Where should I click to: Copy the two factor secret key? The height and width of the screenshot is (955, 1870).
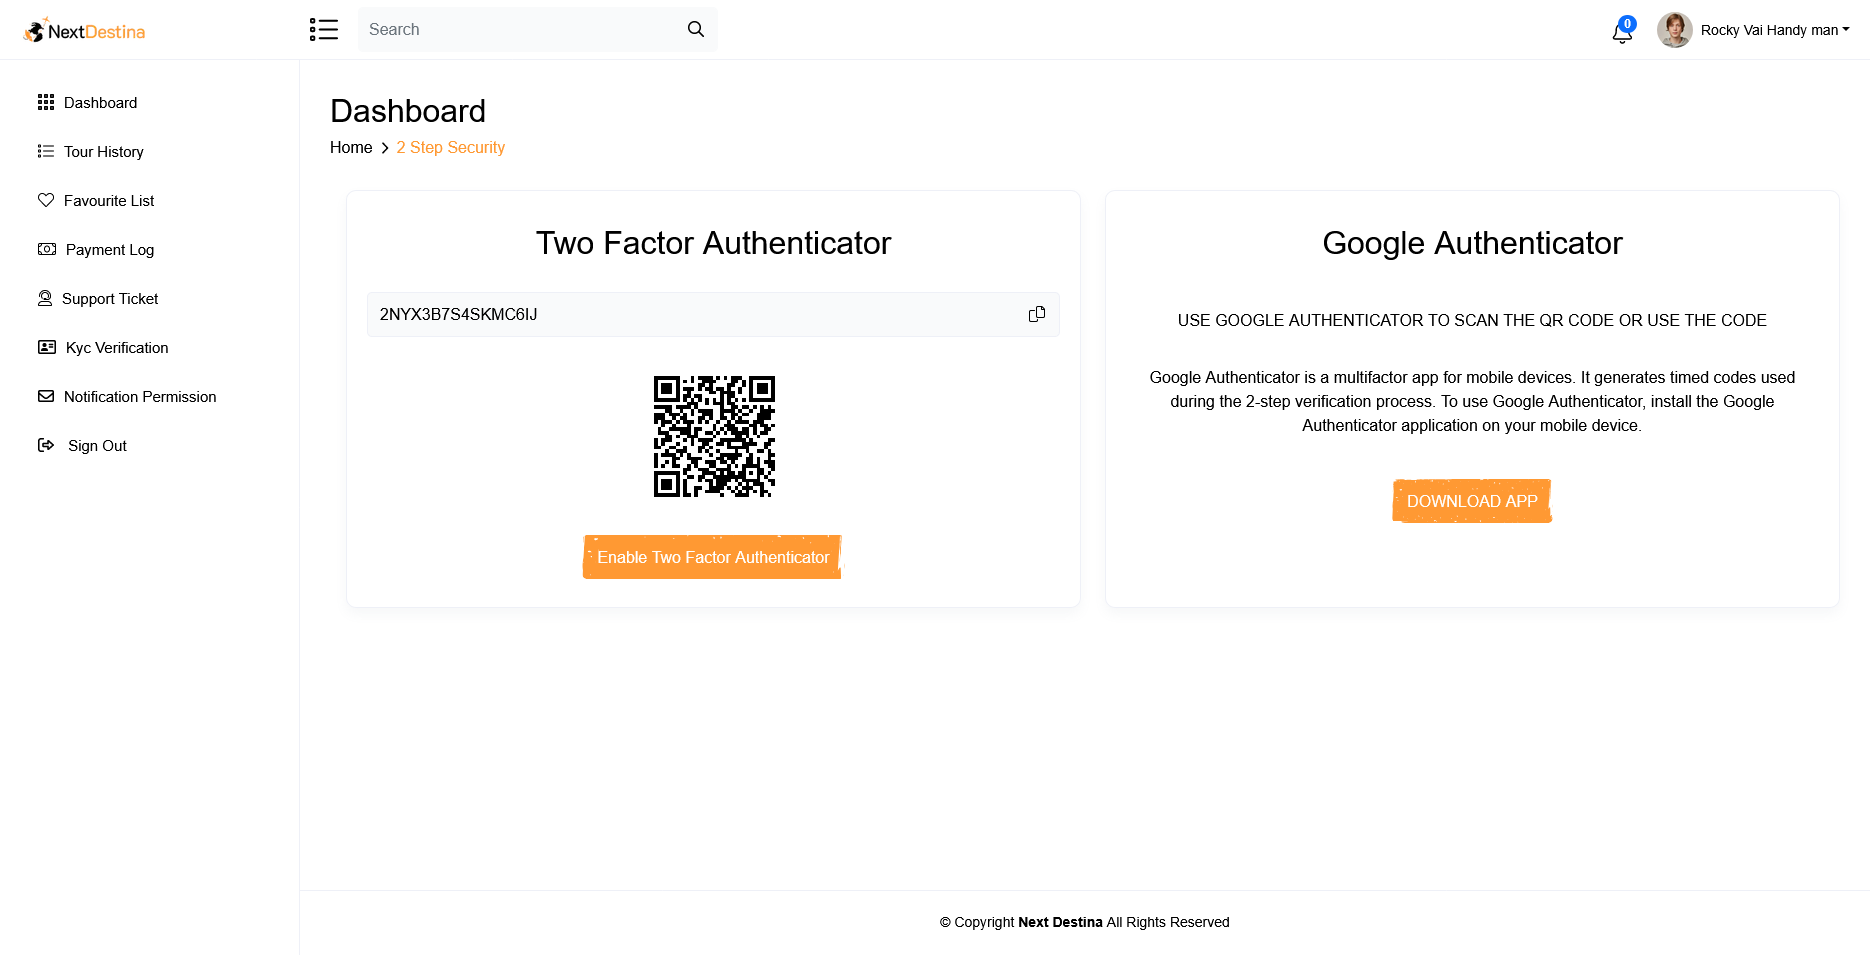click(1037, 314)
